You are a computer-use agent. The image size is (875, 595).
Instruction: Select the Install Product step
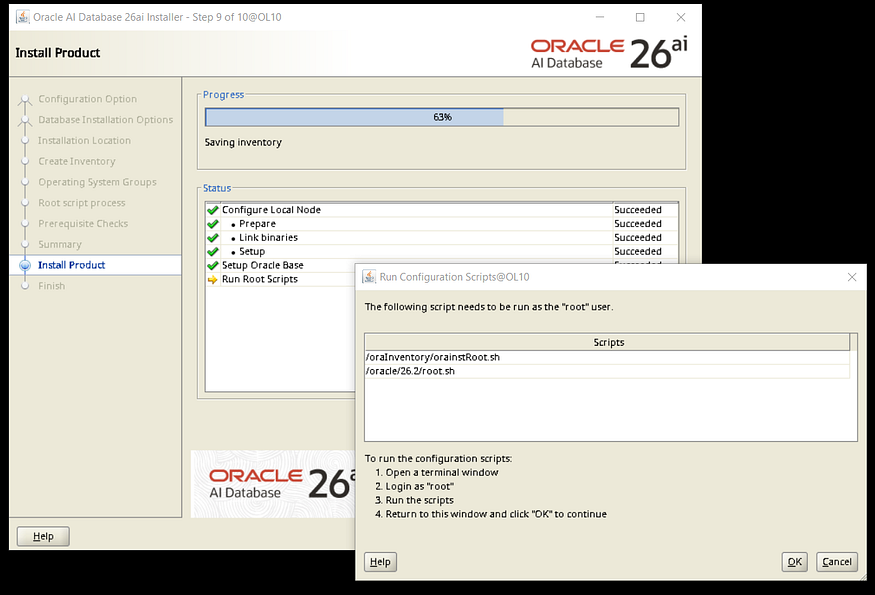[71, 265]
